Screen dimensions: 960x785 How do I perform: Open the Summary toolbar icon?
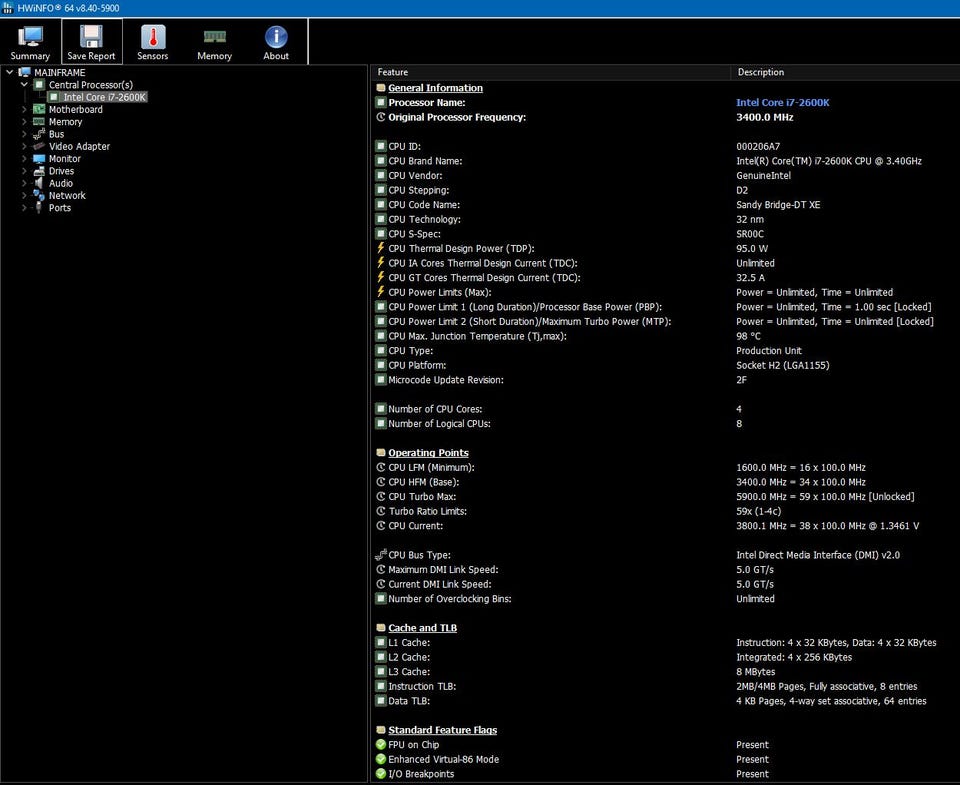(30, 37)
